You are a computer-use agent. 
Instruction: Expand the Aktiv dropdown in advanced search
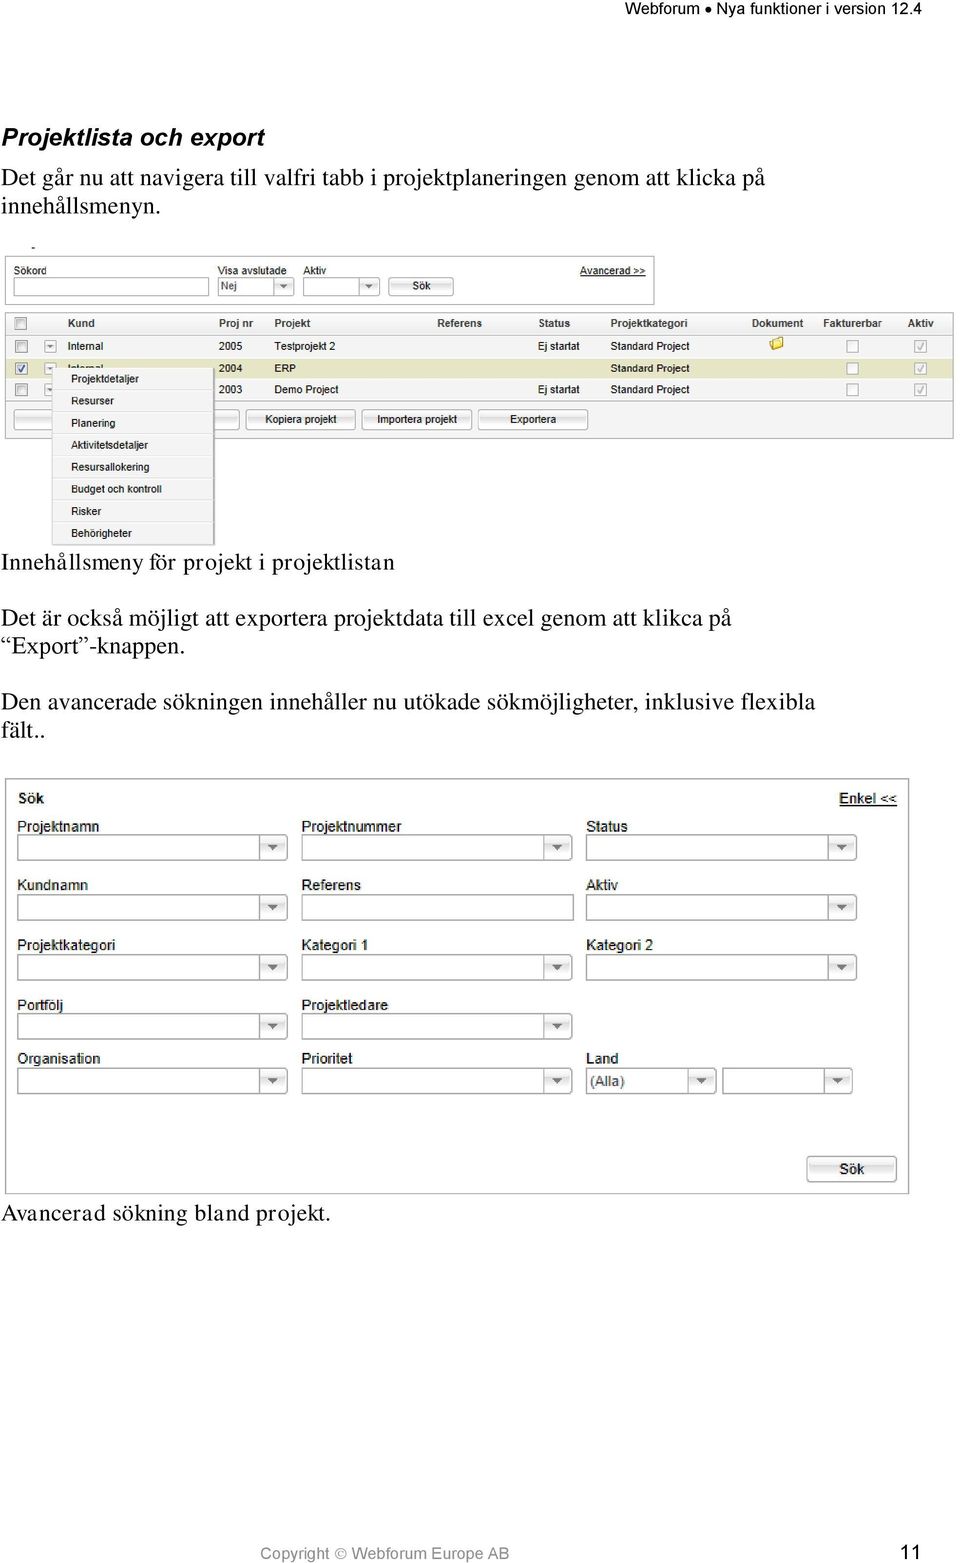(842, 907)
